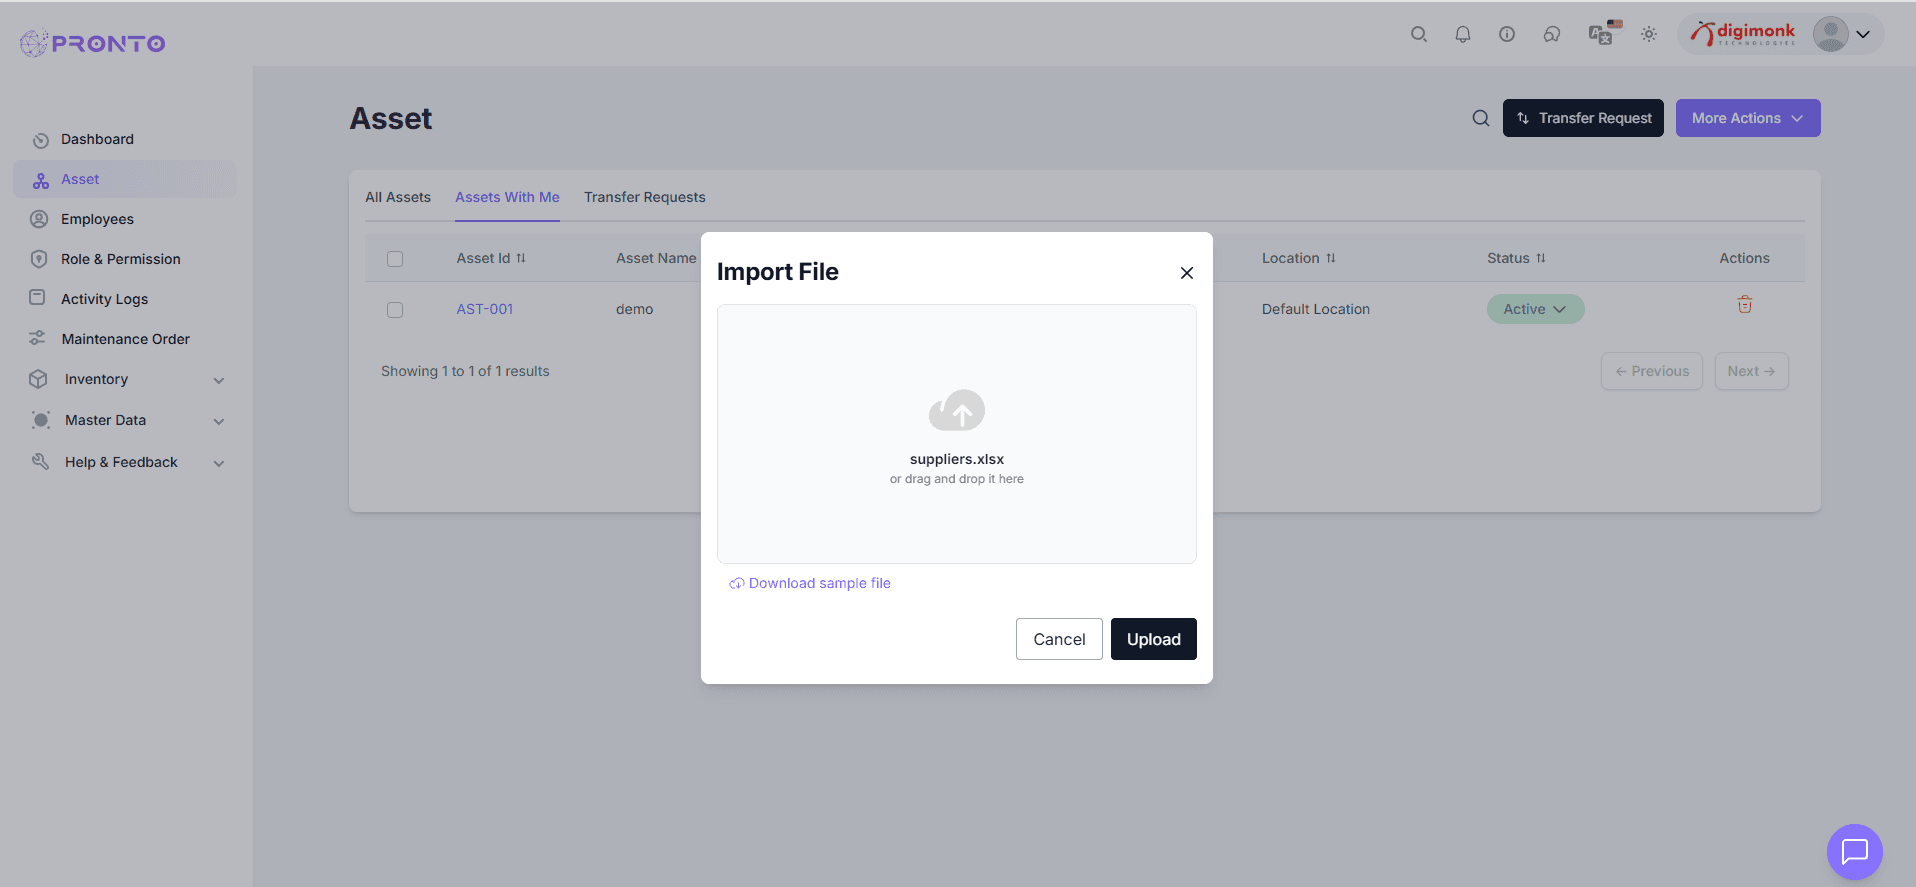Open the support headset icon
1916x887 pixels.
coord(1551,34)
